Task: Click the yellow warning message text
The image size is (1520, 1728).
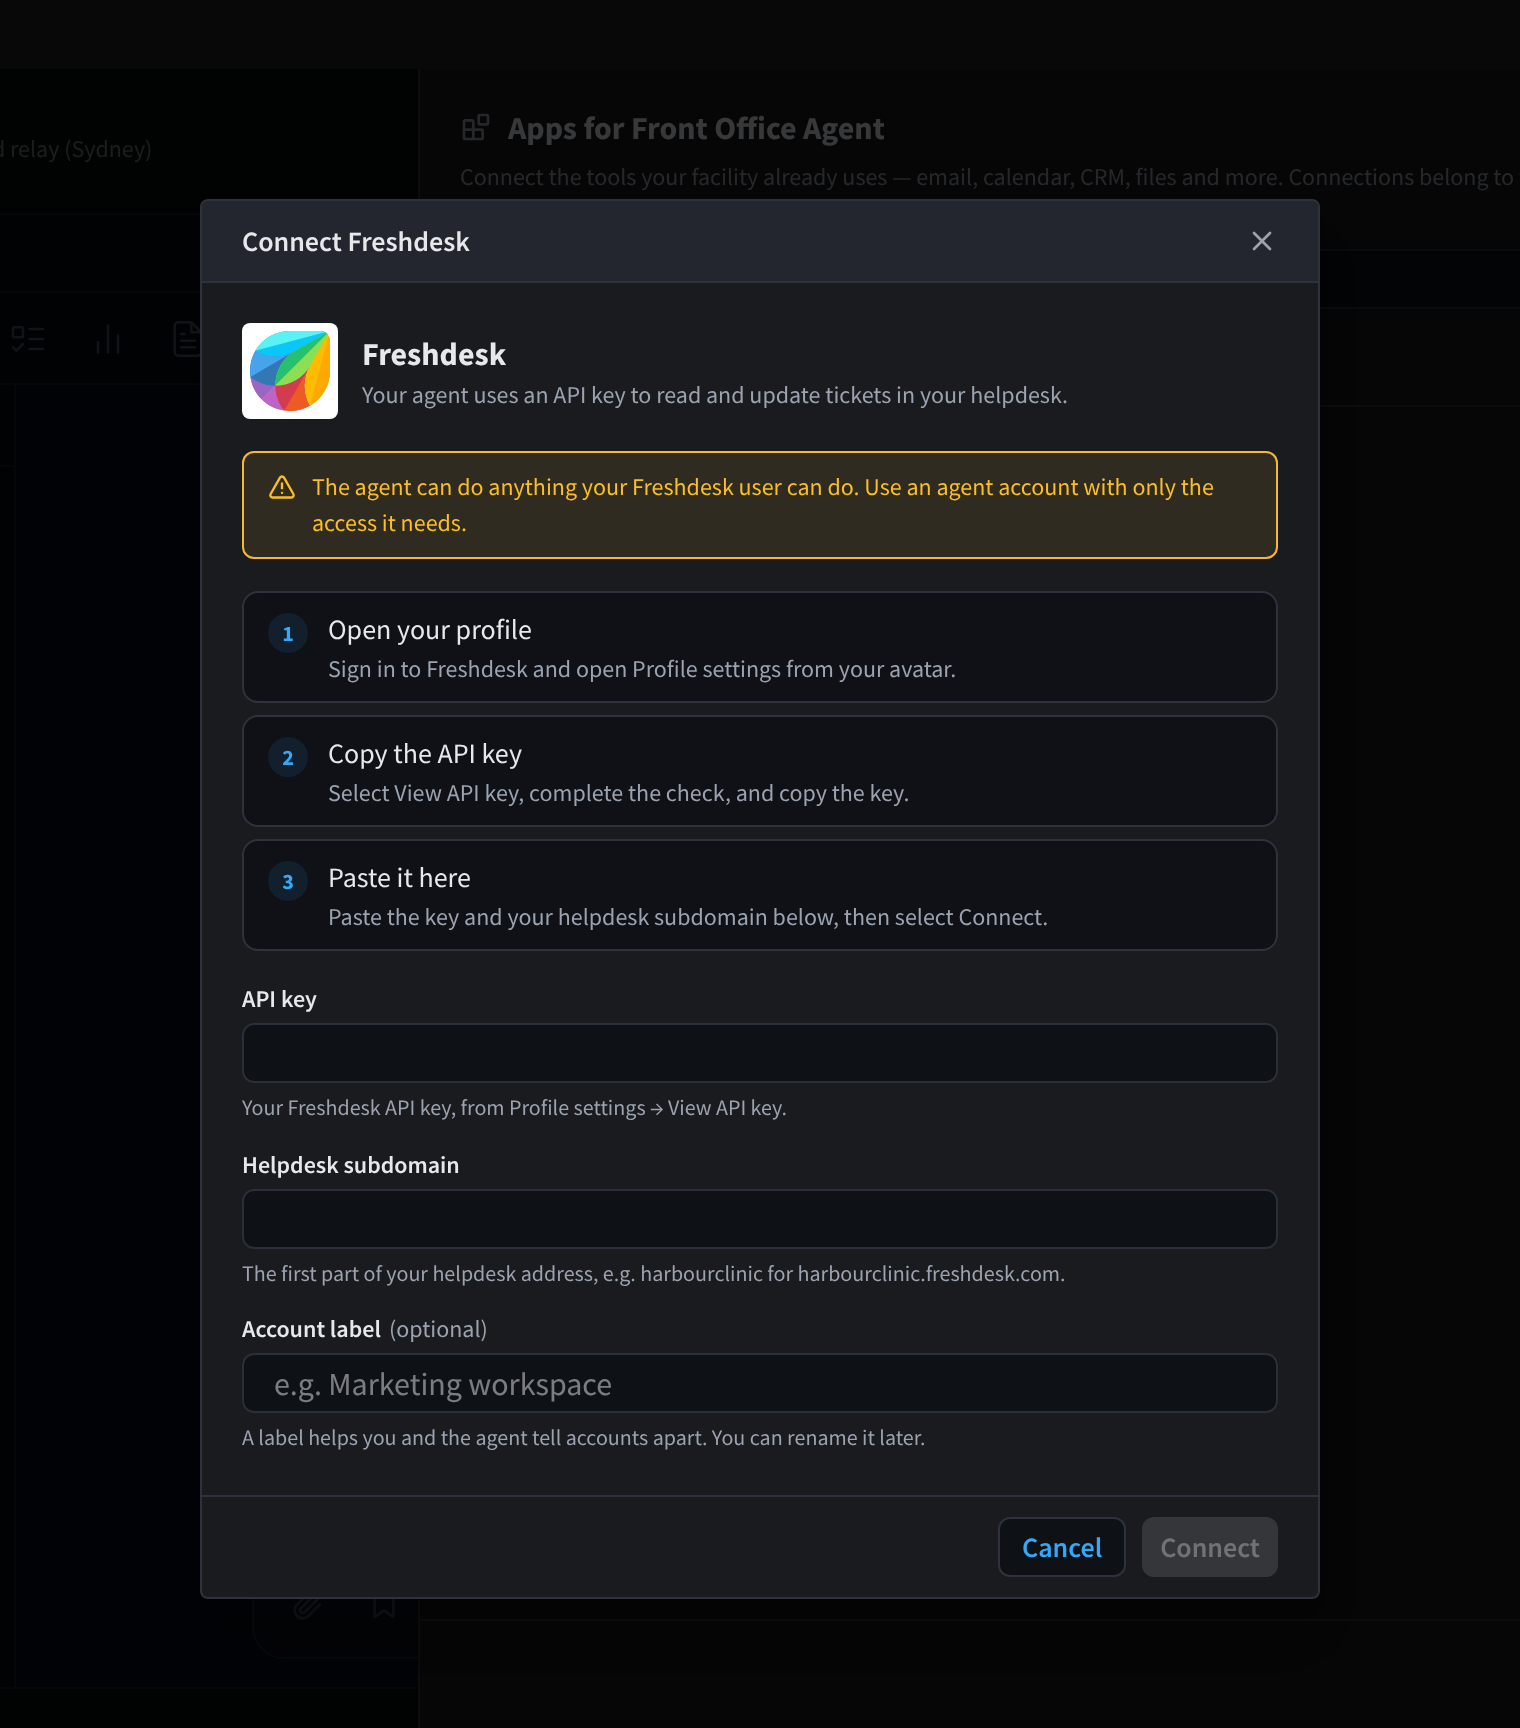Action: (762, 505)
